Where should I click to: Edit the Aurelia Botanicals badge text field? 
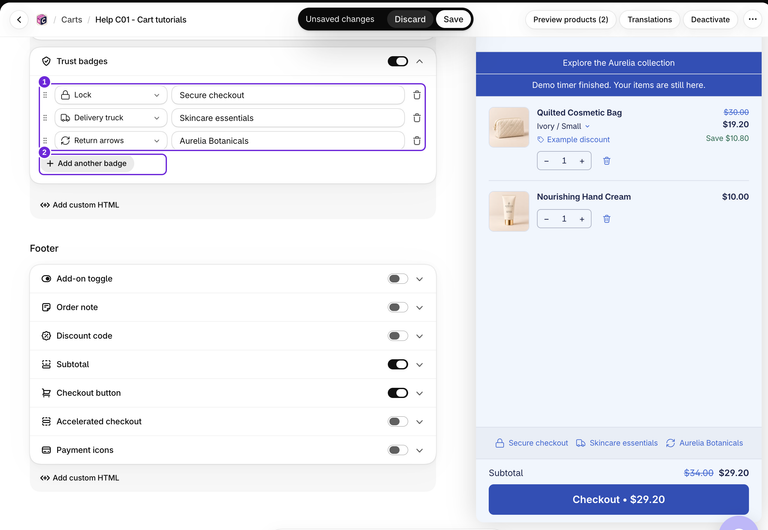pyautogui.click(x=288, y=141)
